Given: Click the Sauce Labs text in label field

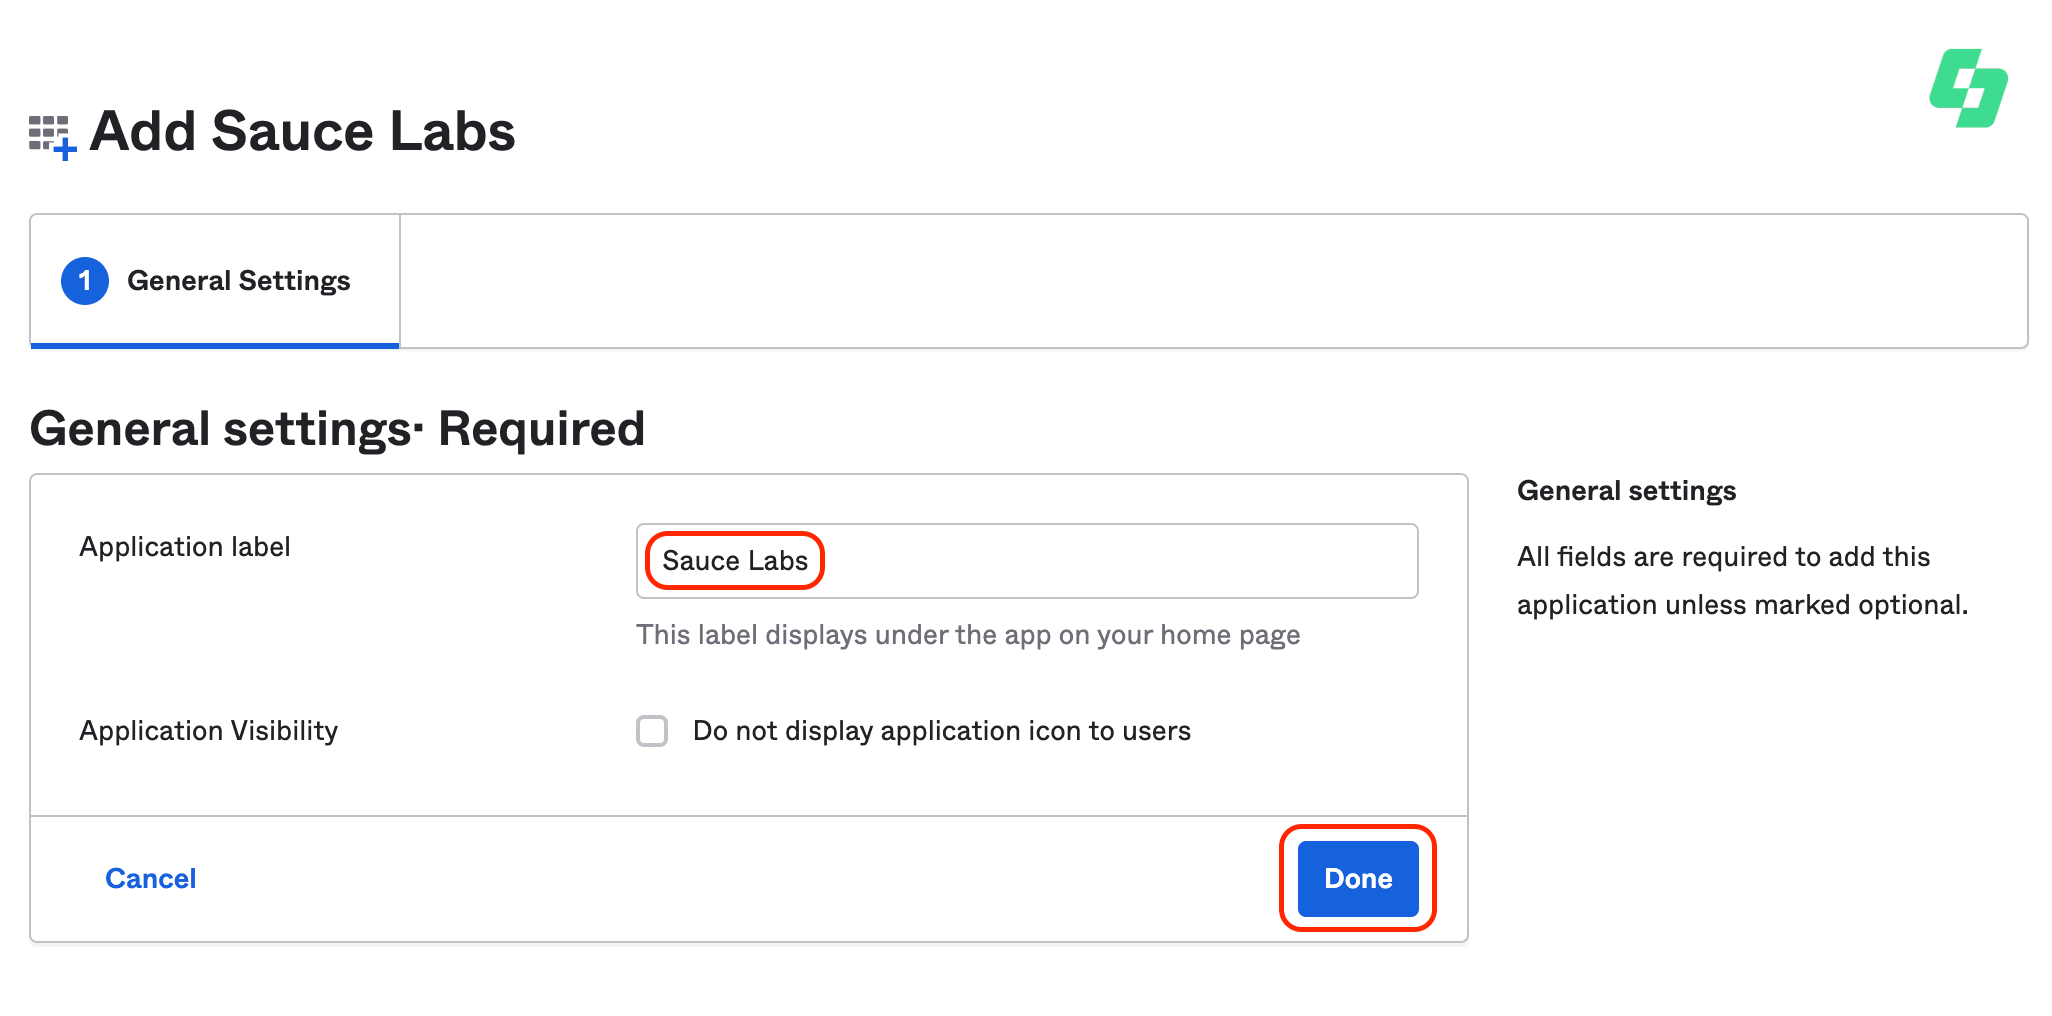Looking at the screenshot, I should [x=735, y=561].
